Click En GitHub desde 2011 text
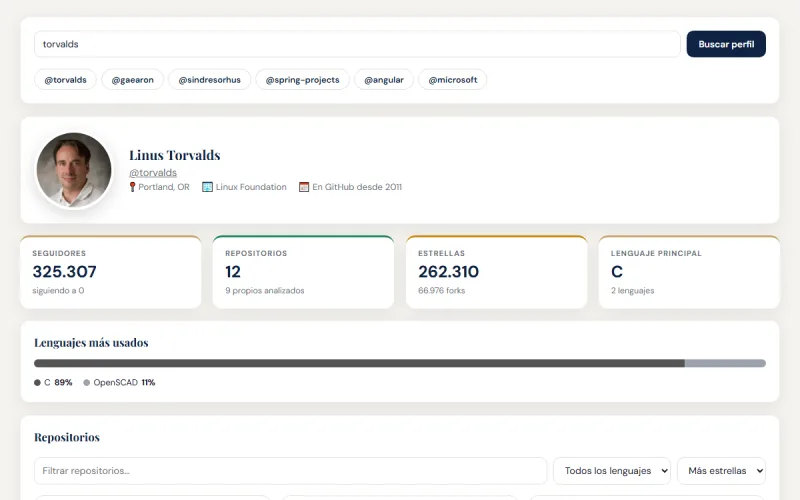Screen dimensions: 800x500 (357, 187)
